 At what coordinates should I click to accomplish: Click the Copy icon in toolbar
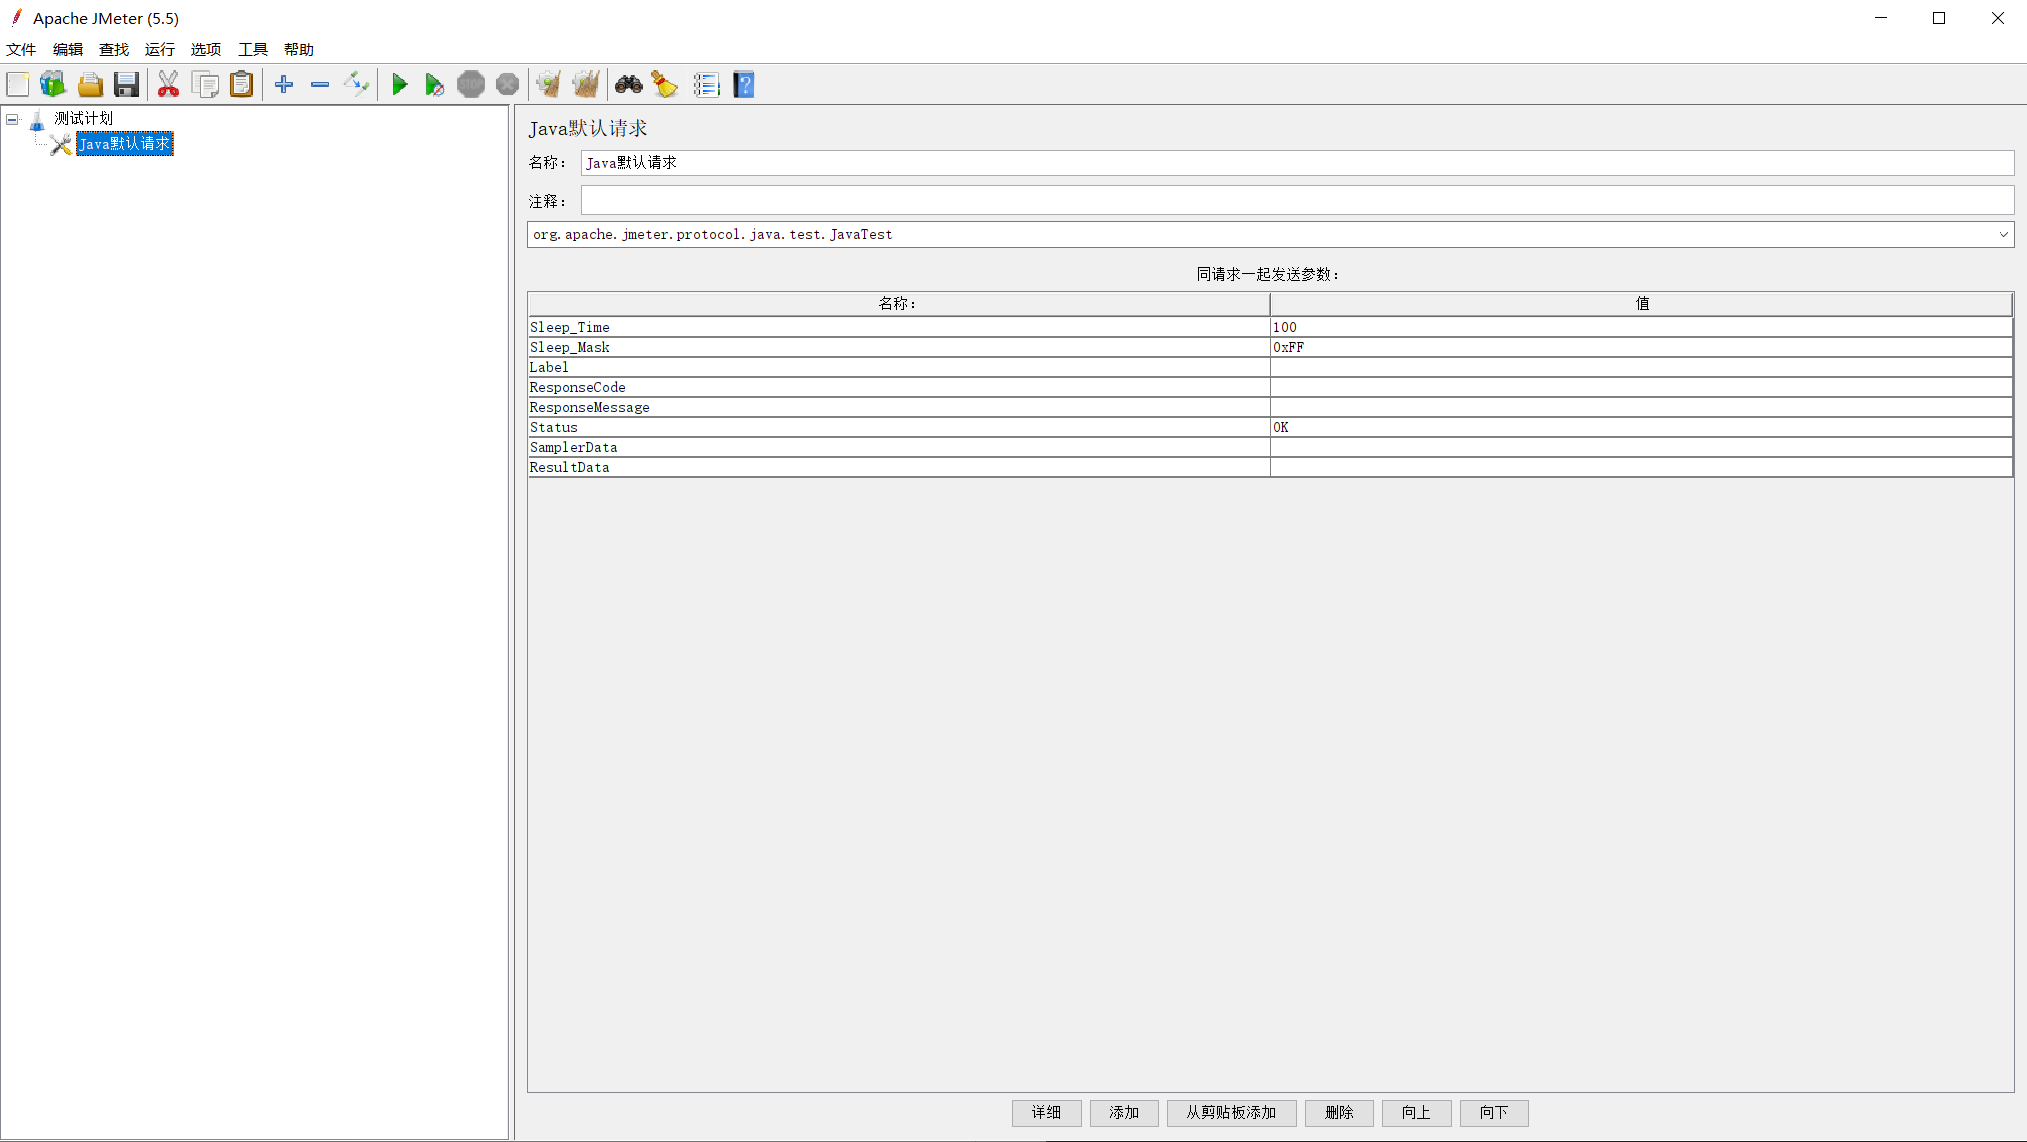pos(206,85)
